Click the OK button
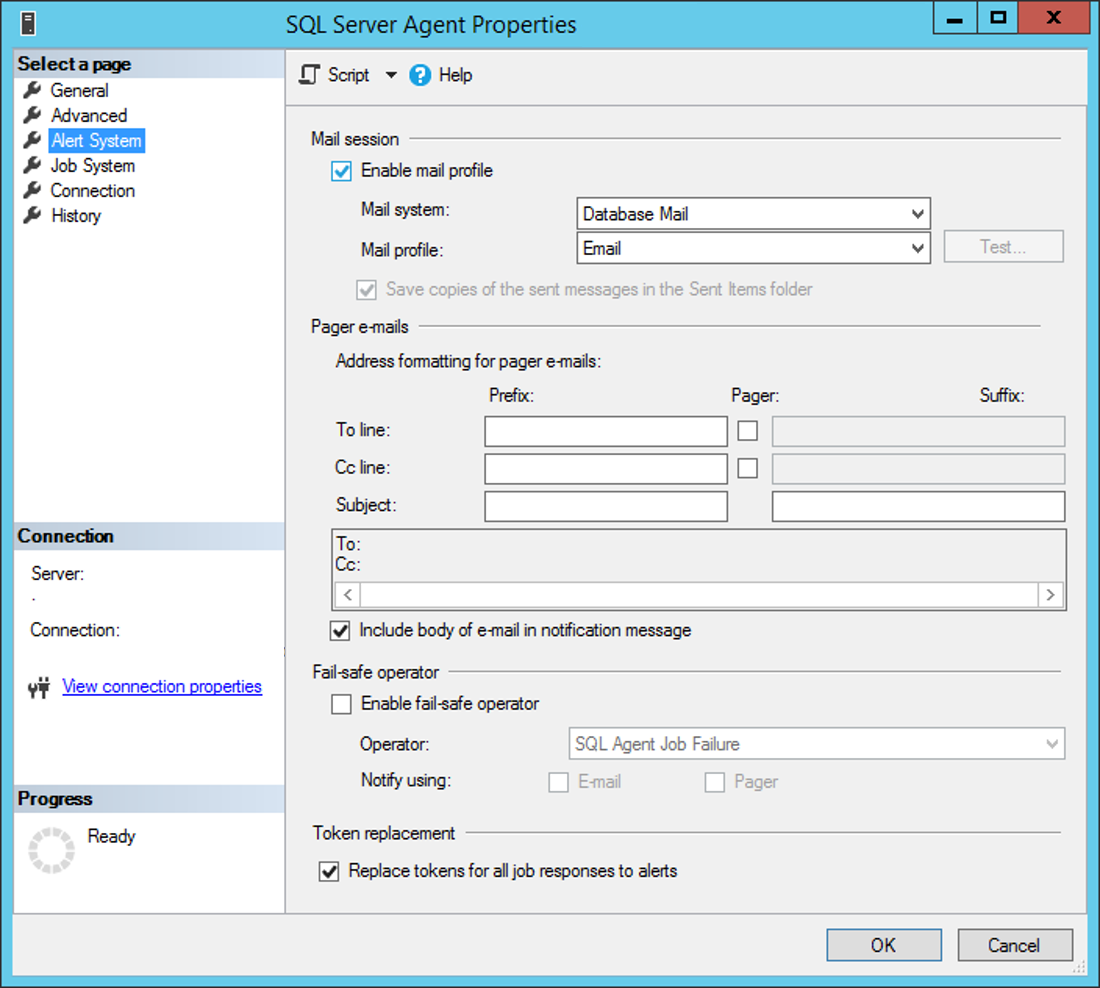This screenshot has width=1100, height=988. pos(883,944)
